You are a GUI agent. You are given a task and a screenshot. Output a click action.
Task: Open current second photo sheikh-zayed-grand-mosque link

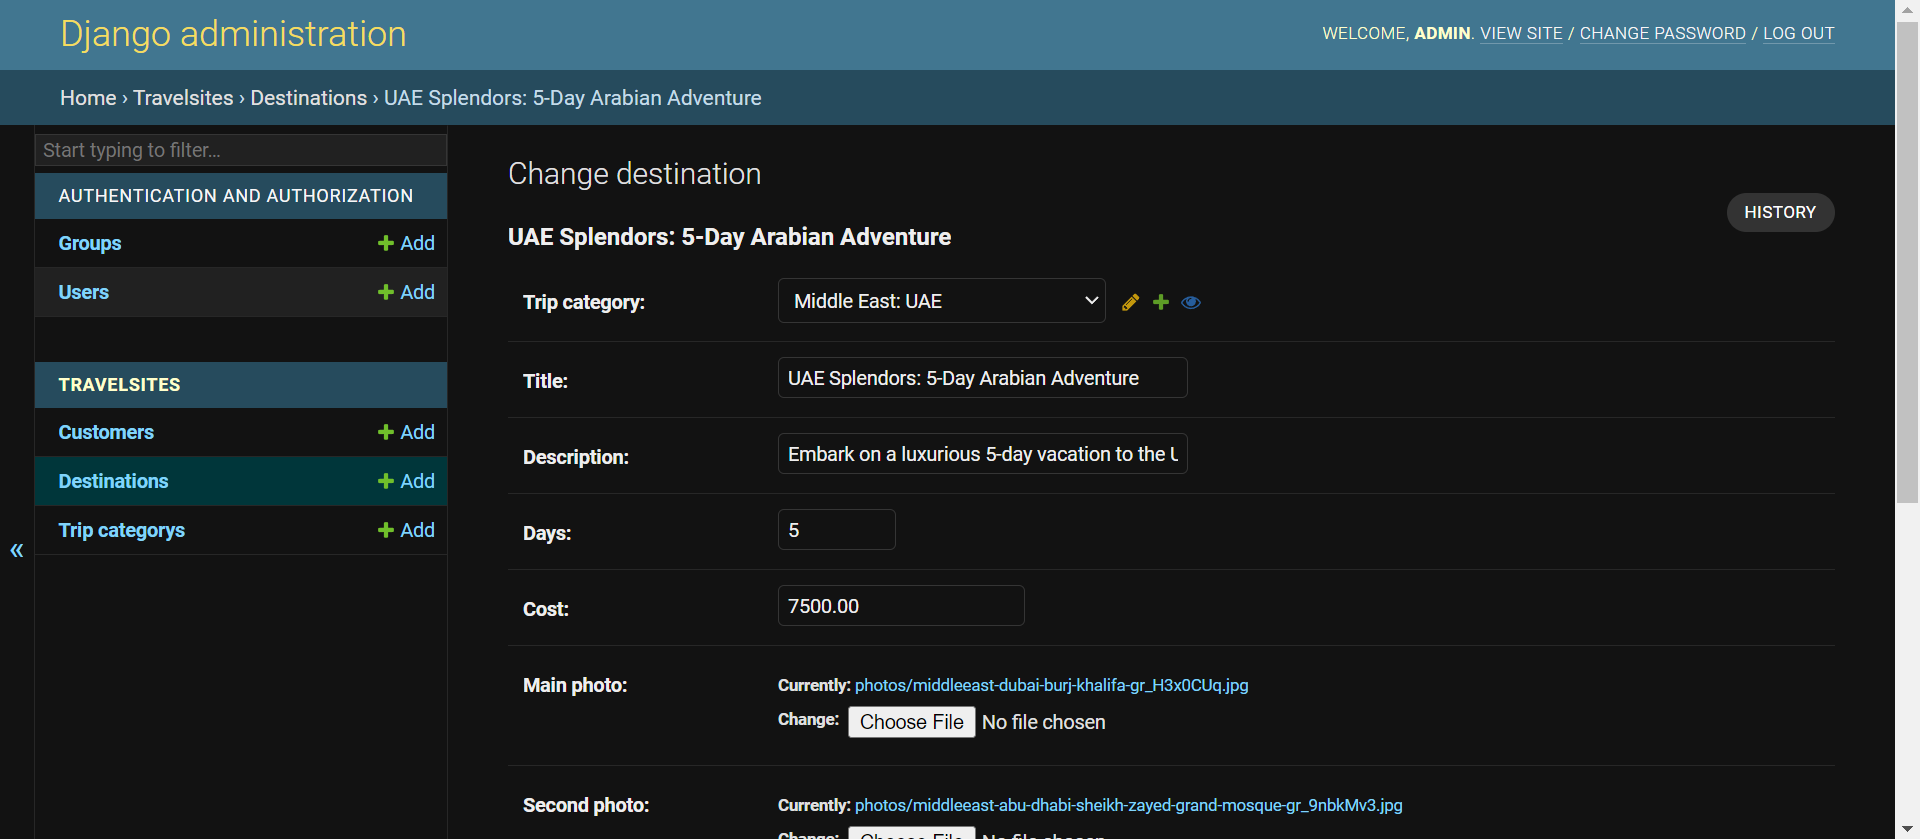tap(1128, 805)
